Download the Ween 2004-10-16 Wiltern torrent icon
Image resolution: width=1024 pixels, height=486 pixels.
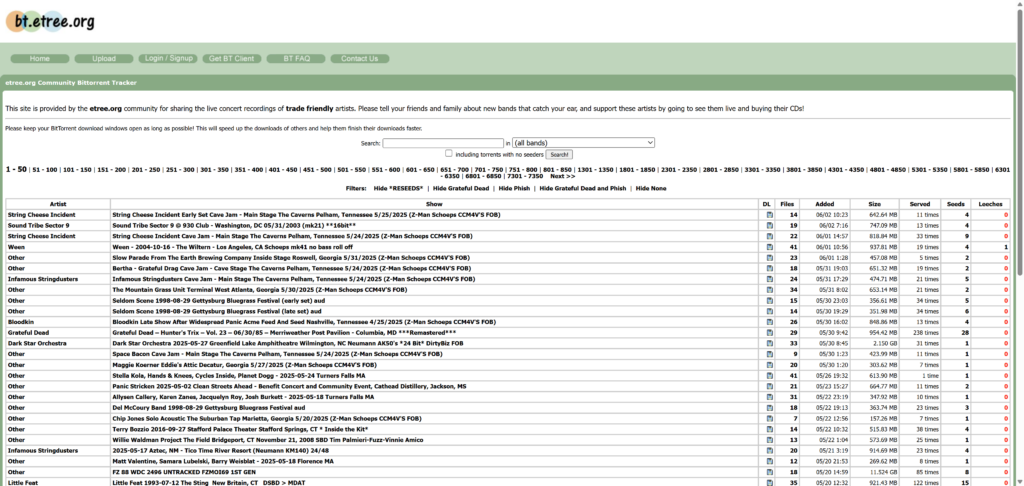769,247
